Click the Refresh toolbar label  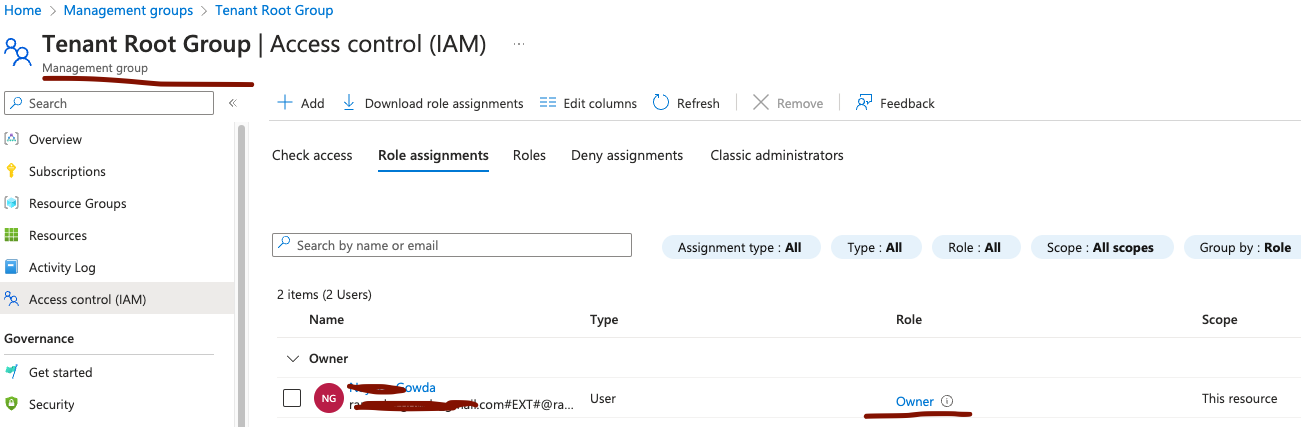point(698,103)
